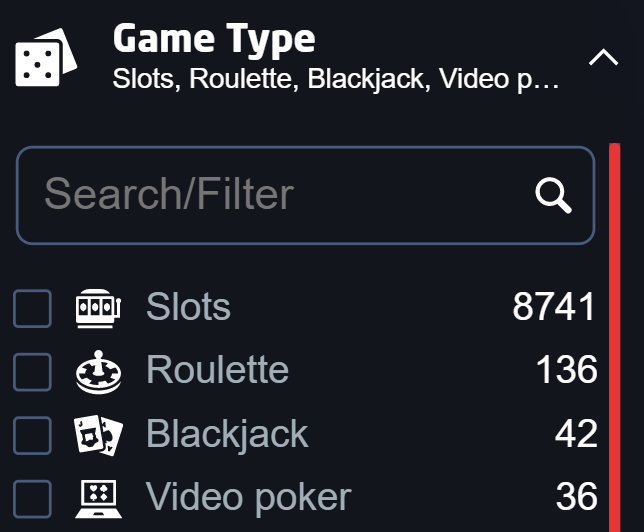Click the slot machine icon
Screen dimensions: 644x532
tap(99, 308)
